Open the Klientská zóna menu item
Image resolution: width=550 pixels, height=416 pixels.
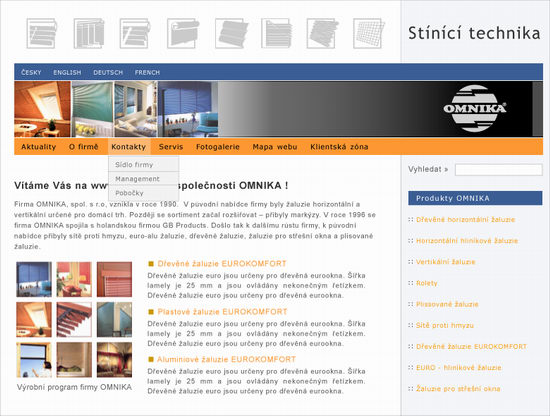pos(339,147)
